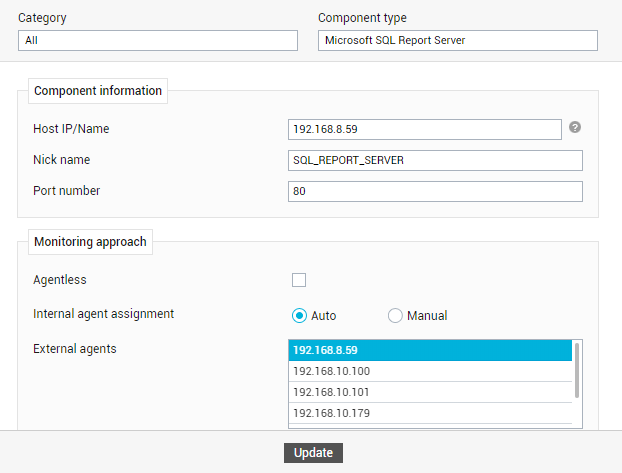622x473 pixels.
Task: Select external agent 192.168.10.101
Action: pyautogui.click(x=430, y=392)
